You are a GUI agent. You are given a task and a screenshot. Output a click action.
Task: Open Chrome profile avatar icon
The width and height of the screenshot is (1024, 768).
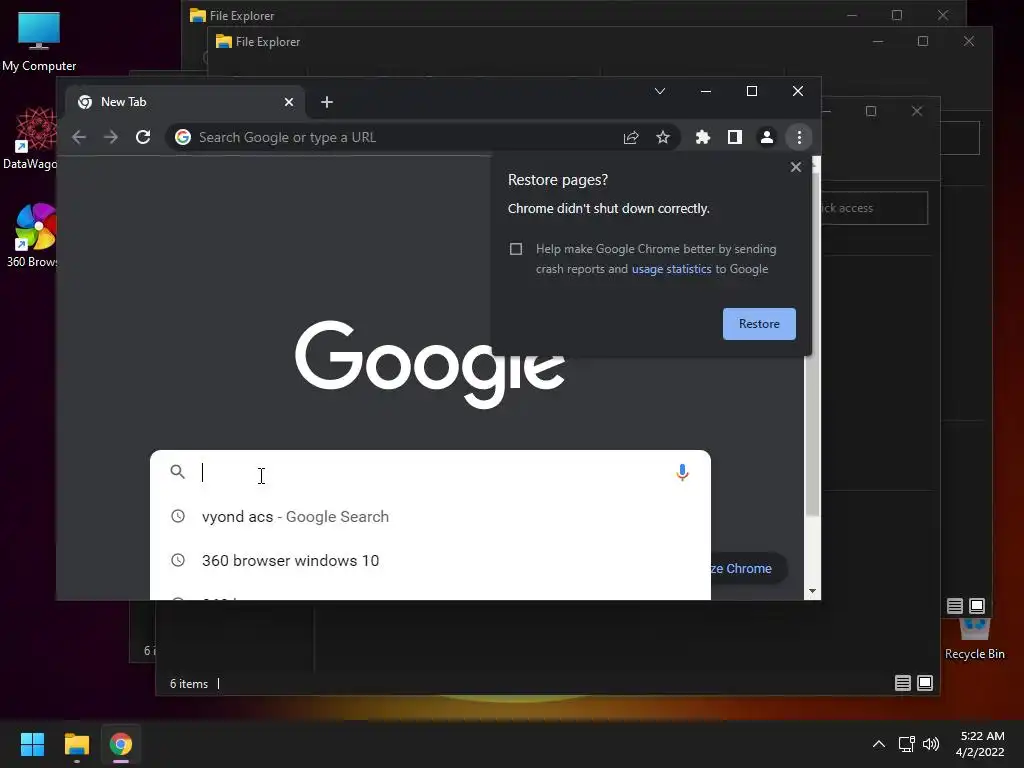(767, 137)
